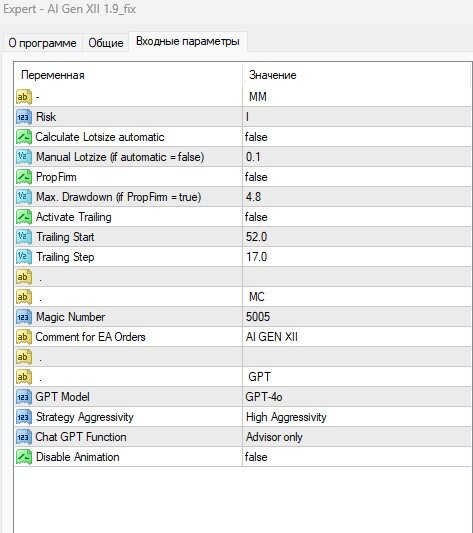
Task: Edit the comment value AI GEN XII
Action: pyautogui.click(x=357, y=337)
